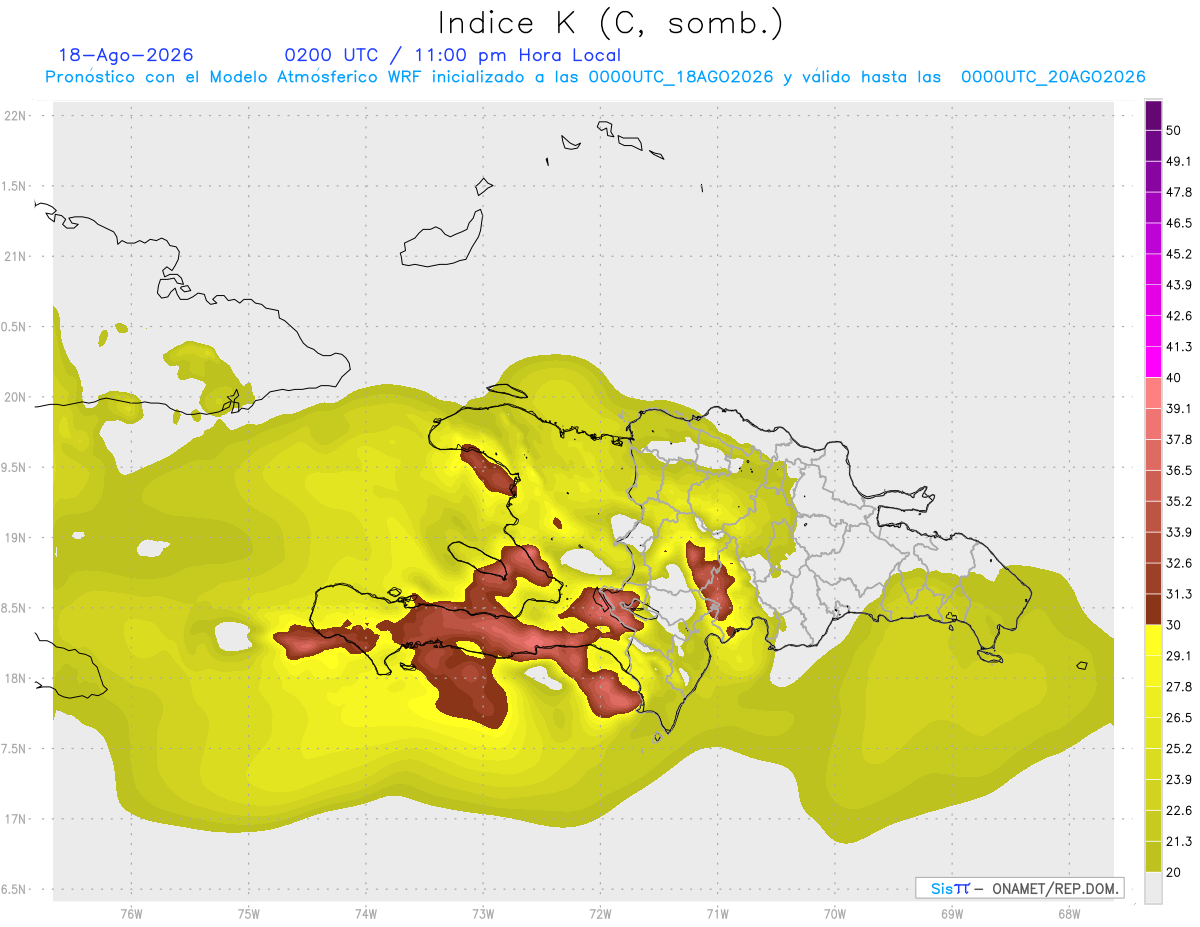Image resolution: width=1200 pixels, height=927 pixels.
Task: Click the legend value 46.5
Action: pyautogui.click(x=1178, y=223)
